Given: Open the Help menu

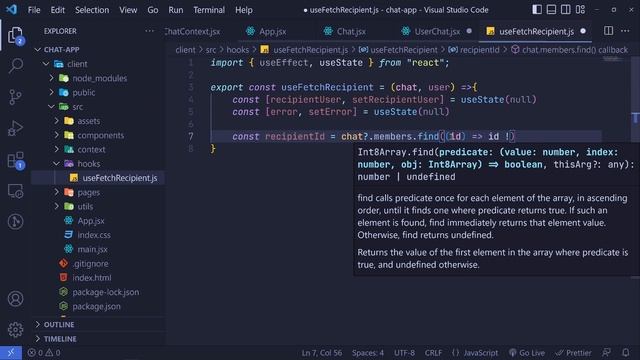Looking at the screenshot, I should (x=244, y=10).
